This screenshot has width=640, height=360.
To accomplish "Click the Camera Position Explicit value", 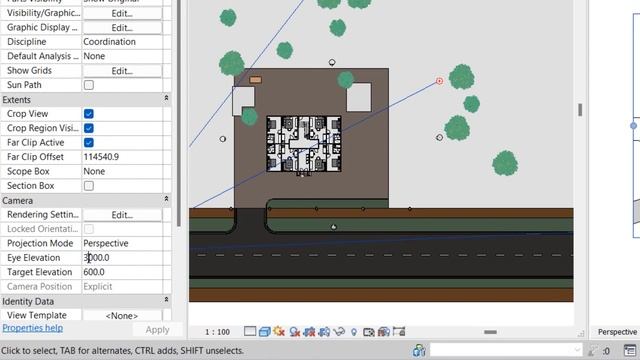I will pyautogui.click(x=122, y=287).
